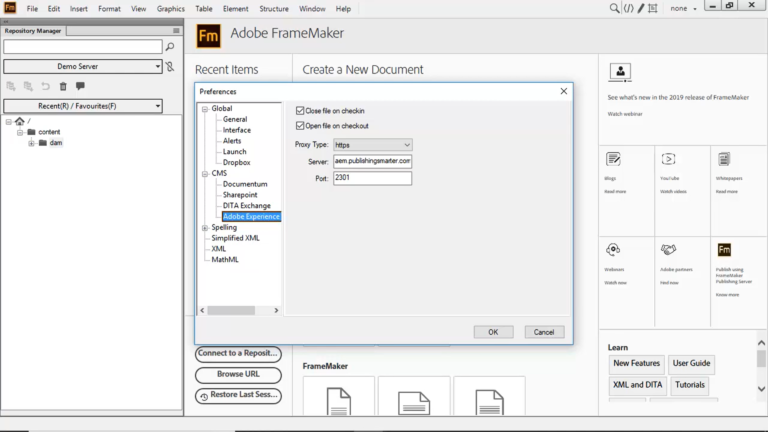The height and width of the screenshot is (432, 768).
Task: Click the first FrameMaker document template thumbnail
Action: [339, 396]
